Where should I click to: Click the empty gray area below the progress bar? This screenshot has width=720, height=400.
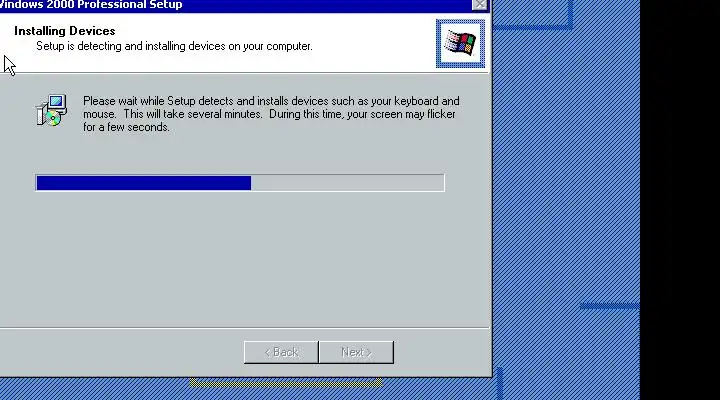(243, 259)
